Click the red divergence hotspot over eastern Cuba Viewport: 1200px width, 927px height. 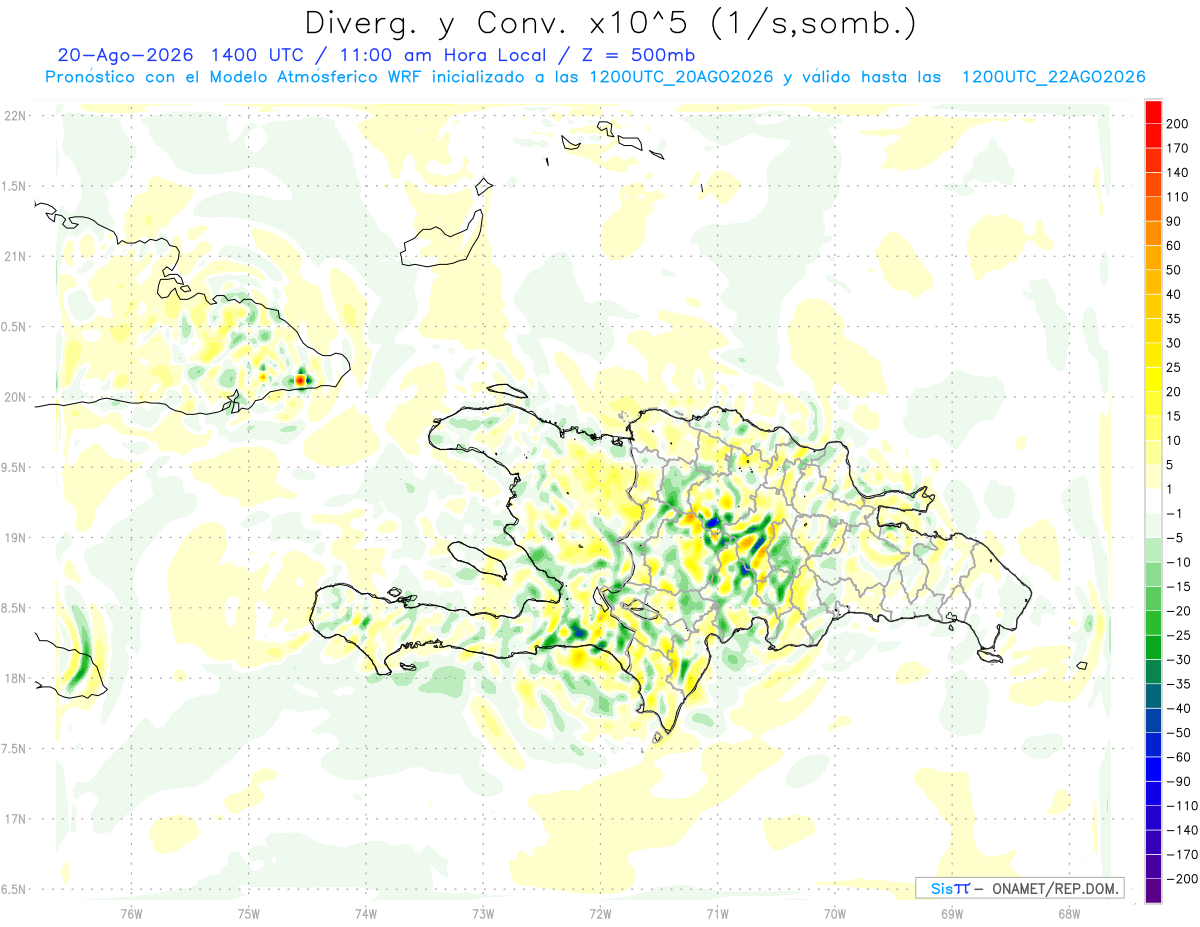(x=301, y=380)
